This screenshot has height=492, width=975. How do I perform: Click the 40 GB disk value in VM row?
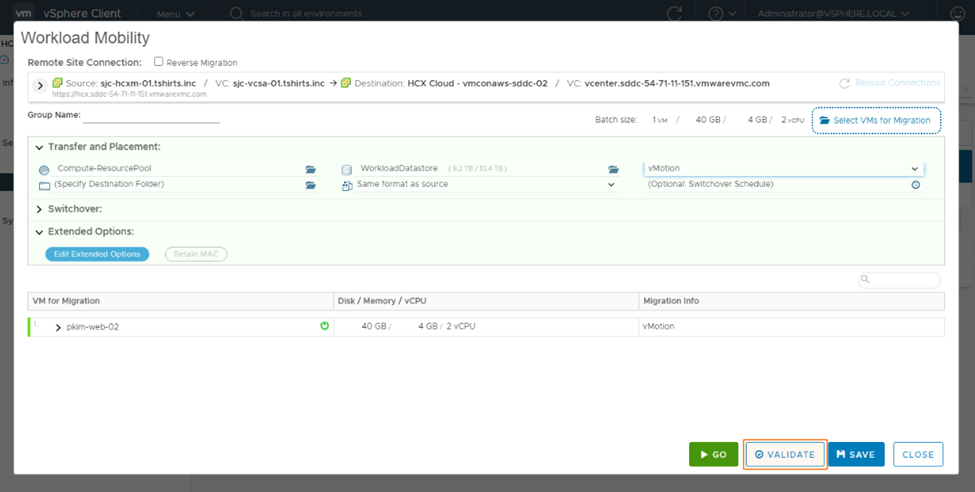click(374, 327)
